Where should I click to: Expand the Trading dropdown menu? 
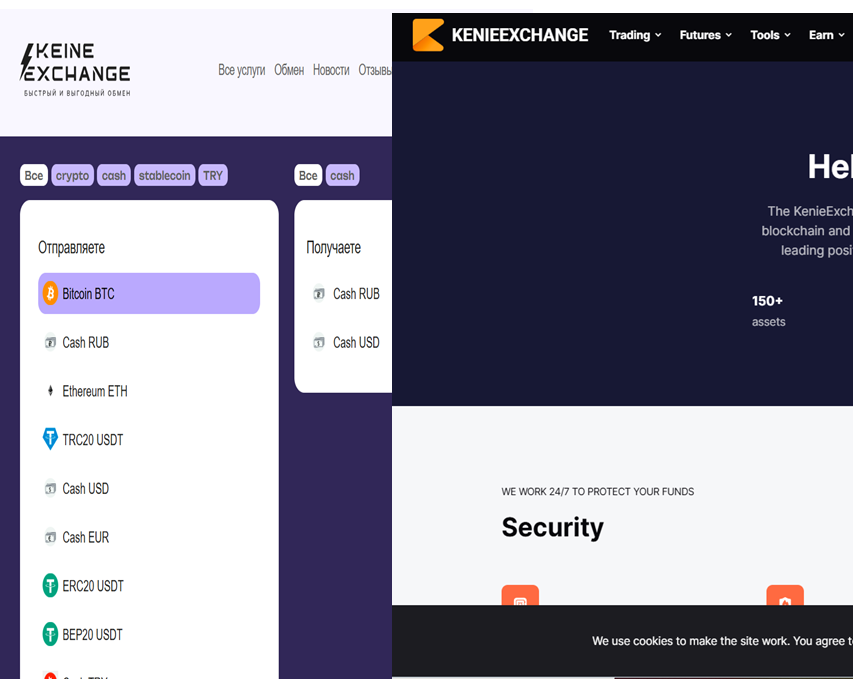pos(635,35)
